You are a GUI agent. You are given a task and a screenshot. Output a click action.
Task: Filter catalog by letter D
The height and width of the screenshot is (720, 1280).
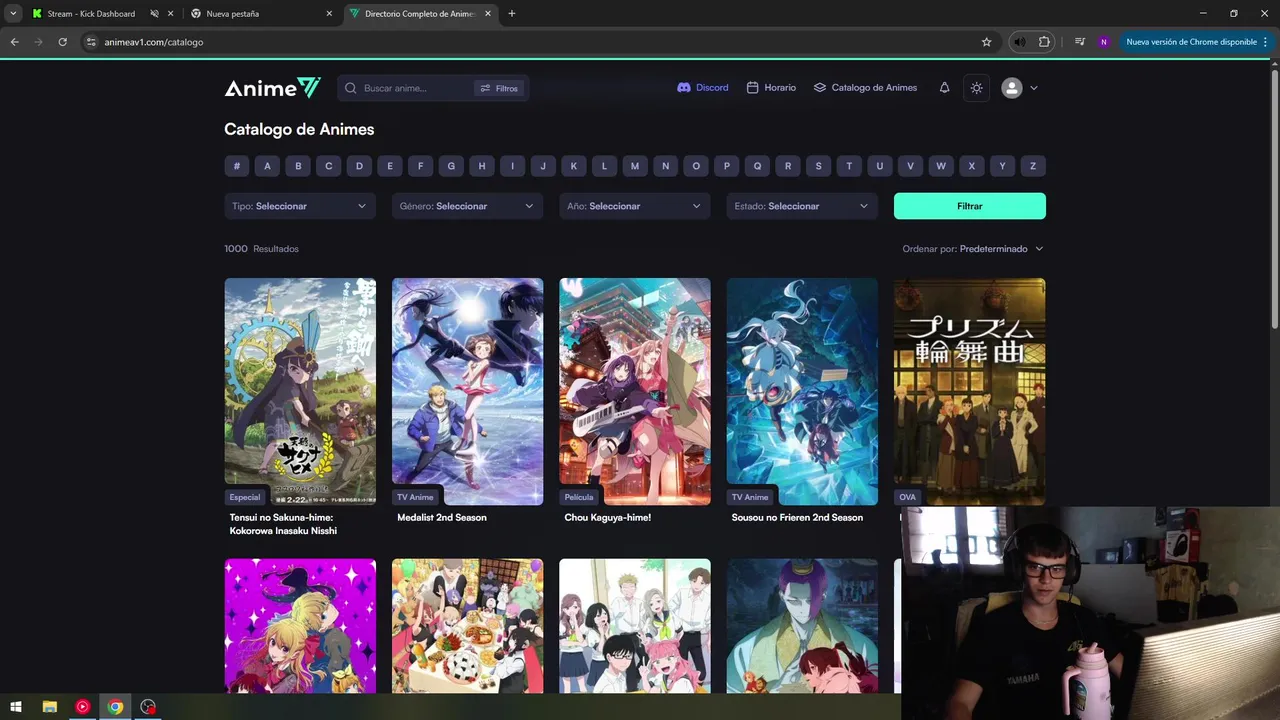click(x=359, y=166)
